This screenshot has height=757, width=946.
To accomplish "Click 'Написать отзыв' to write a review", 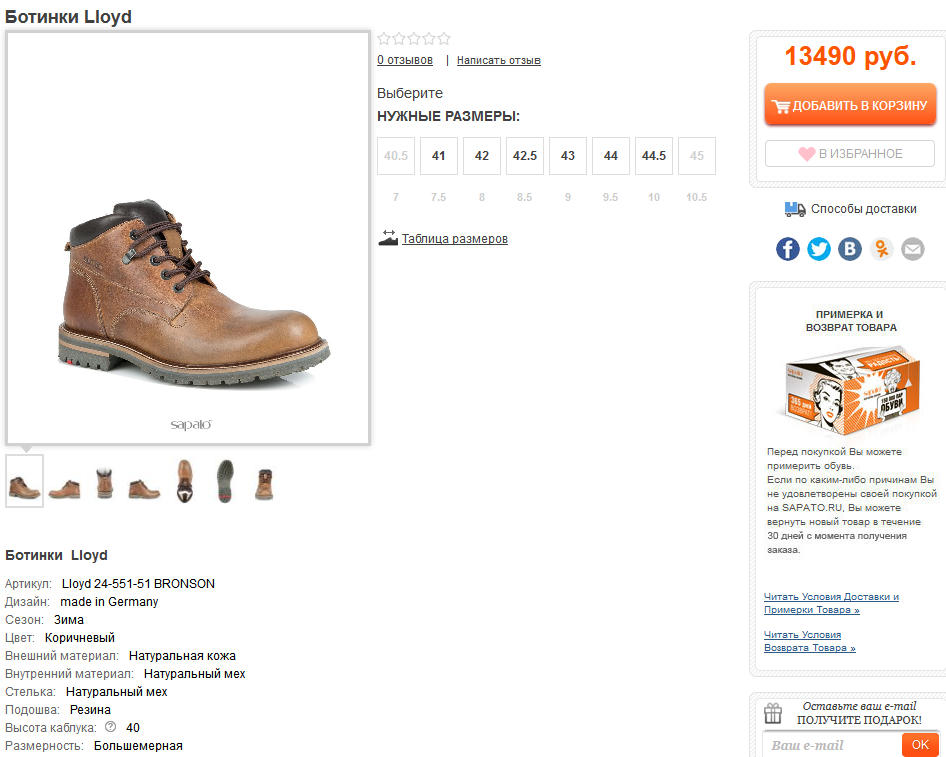I will (498, 60).
